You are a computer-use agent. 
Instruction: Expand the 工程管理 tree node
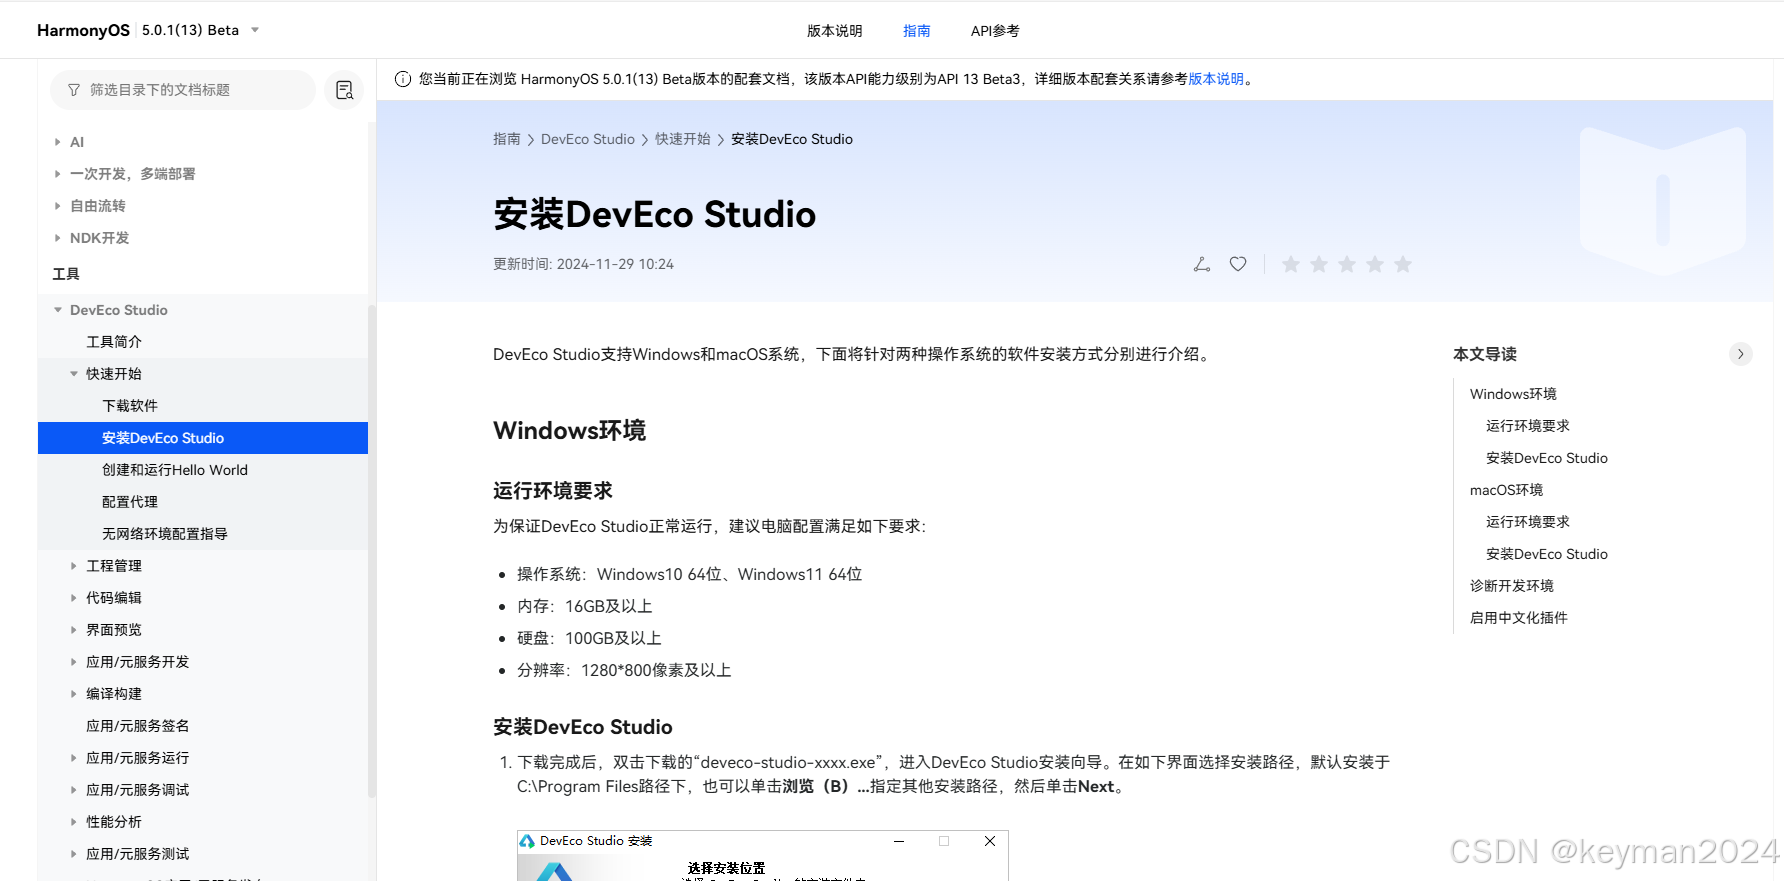pyautogui.click(x=74, y=566)
